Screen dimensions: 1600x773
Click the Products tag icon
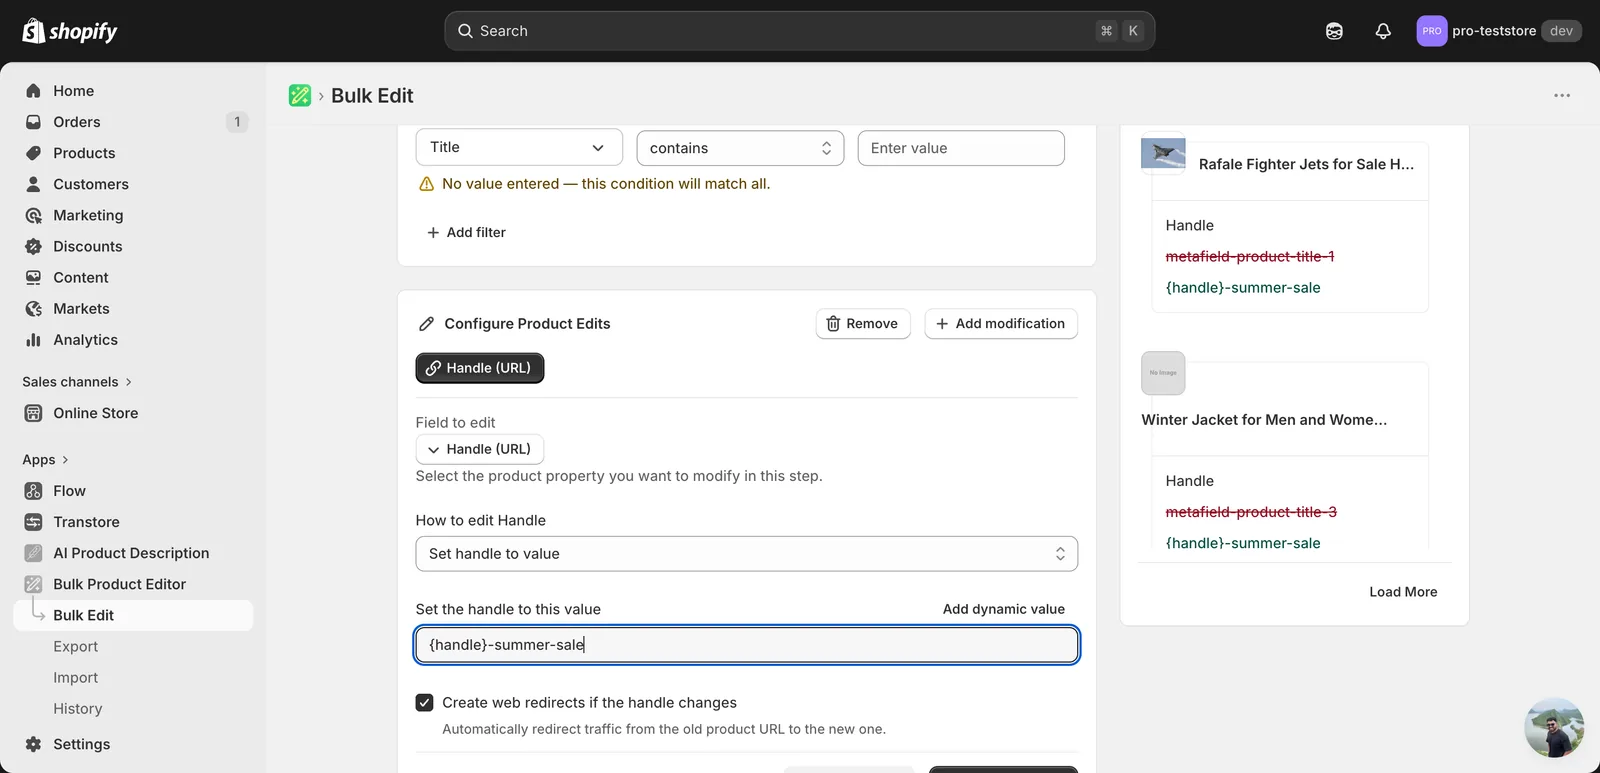coord(33,153)
